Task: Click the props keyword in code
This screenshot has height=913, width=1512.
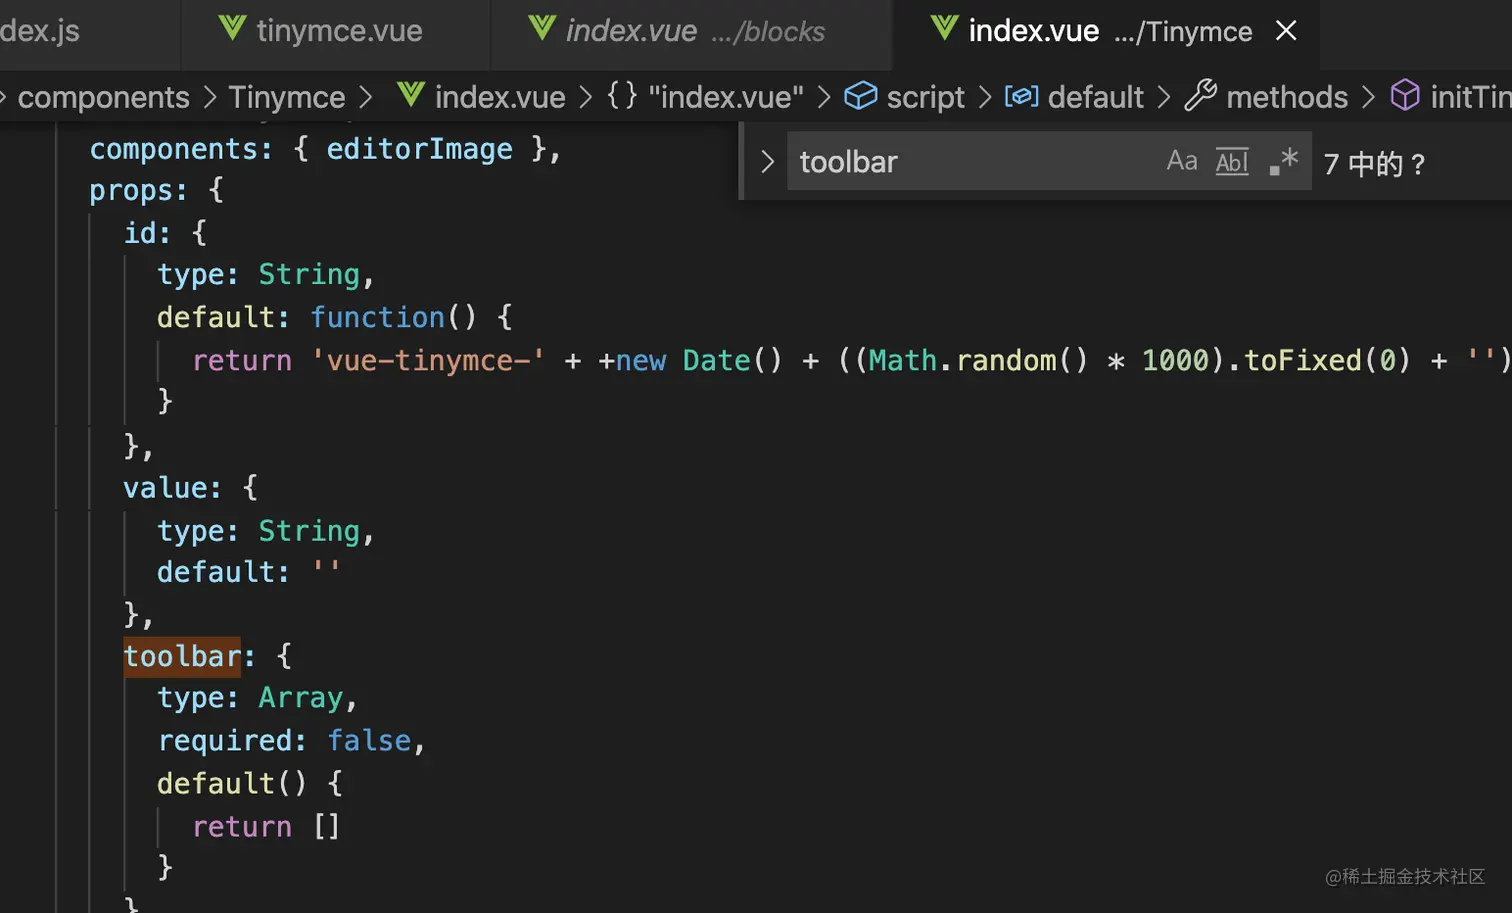Action: pos(130,190)
